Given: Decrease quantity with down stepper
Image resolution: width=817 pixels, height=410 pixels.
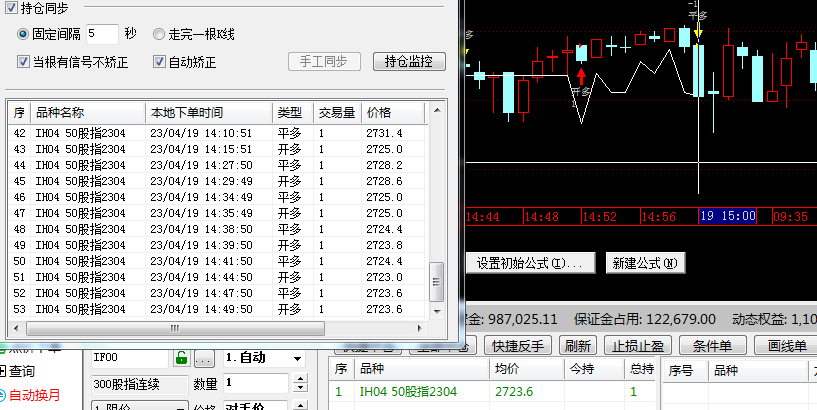Looking at the screenshot, I should 300,389.
